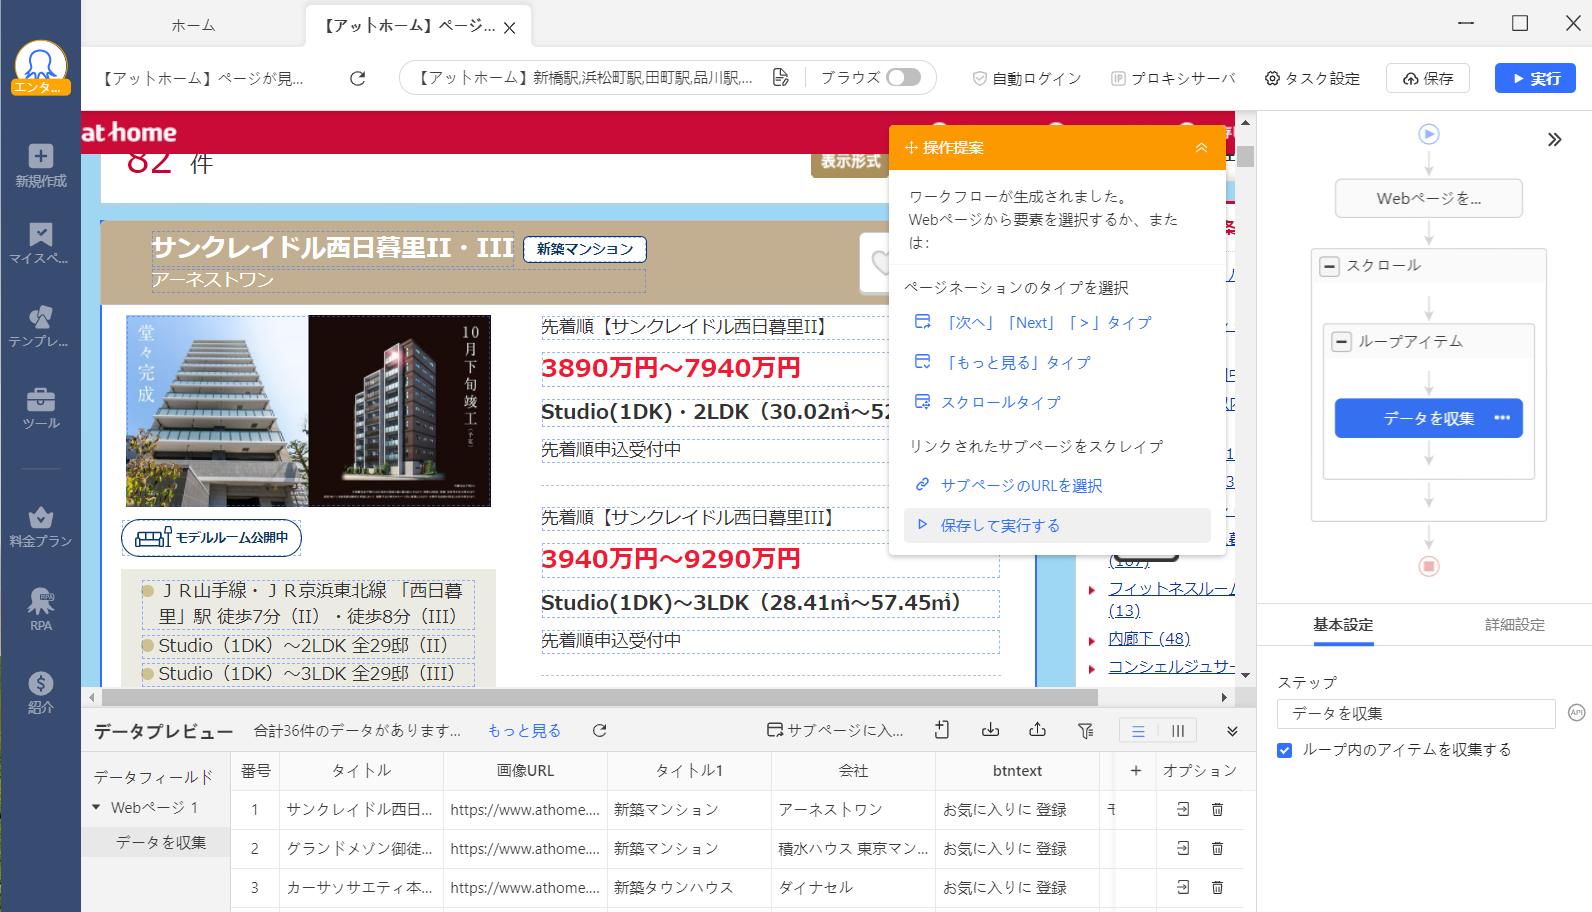This screenshot has height=912, width=1592.
Task: Open the テンプレート sidebar icon
Action: click(x=39, y=326)
